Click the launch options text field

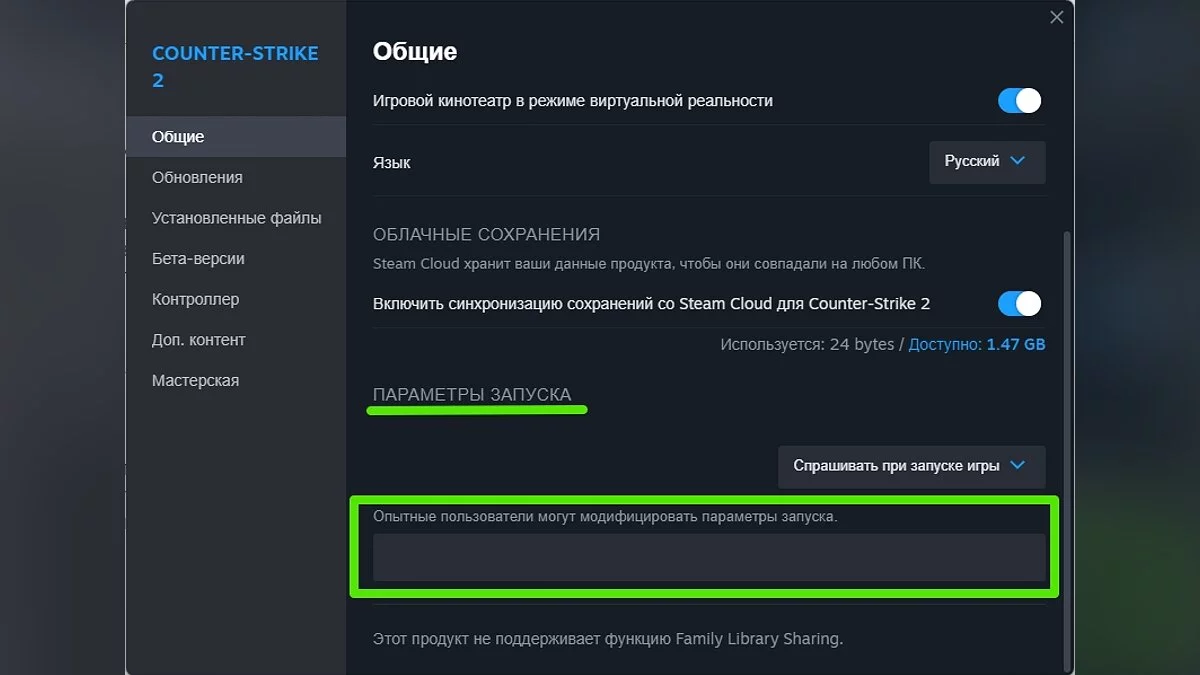click(x=708, y=557)
